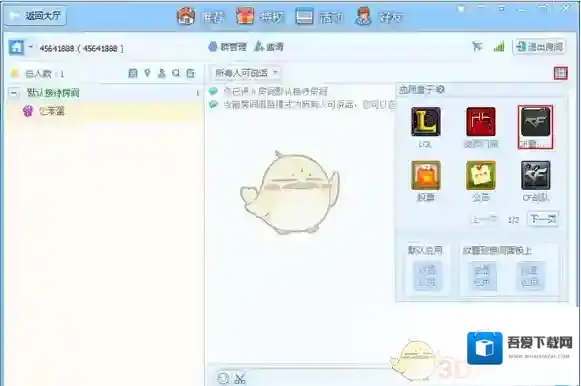The height and width of the screenshot is (386, 581).
Task: Click the skin shirt icon in title bar
Action: coord(461,8)
